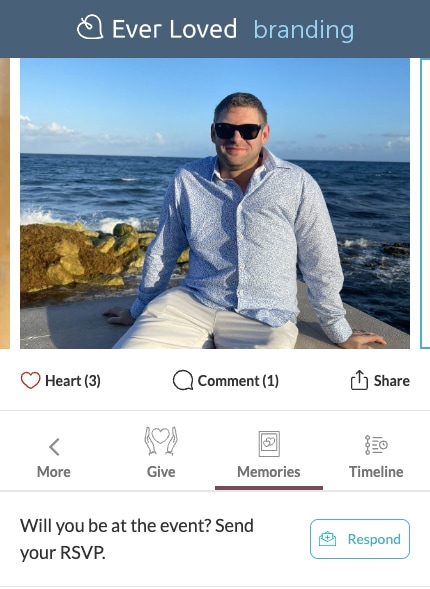Open comments via speech bubble icon
The image size is (430, 589).
[183, 380]
